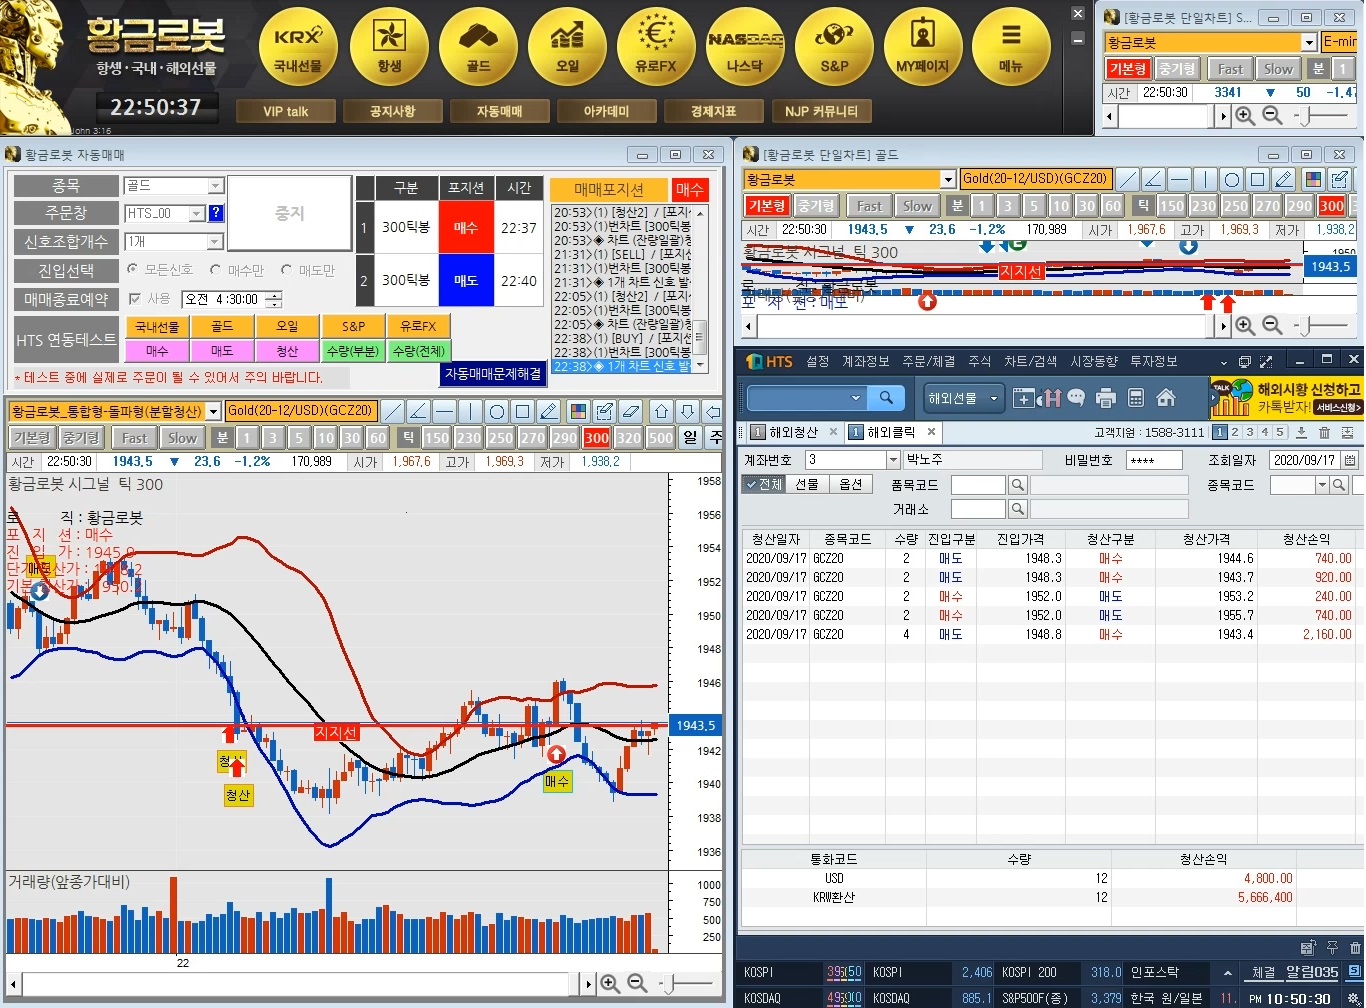Toggle 기본형 in 골드 chart window
This screenshot has height=1008, width=1366.
[766, 205]
